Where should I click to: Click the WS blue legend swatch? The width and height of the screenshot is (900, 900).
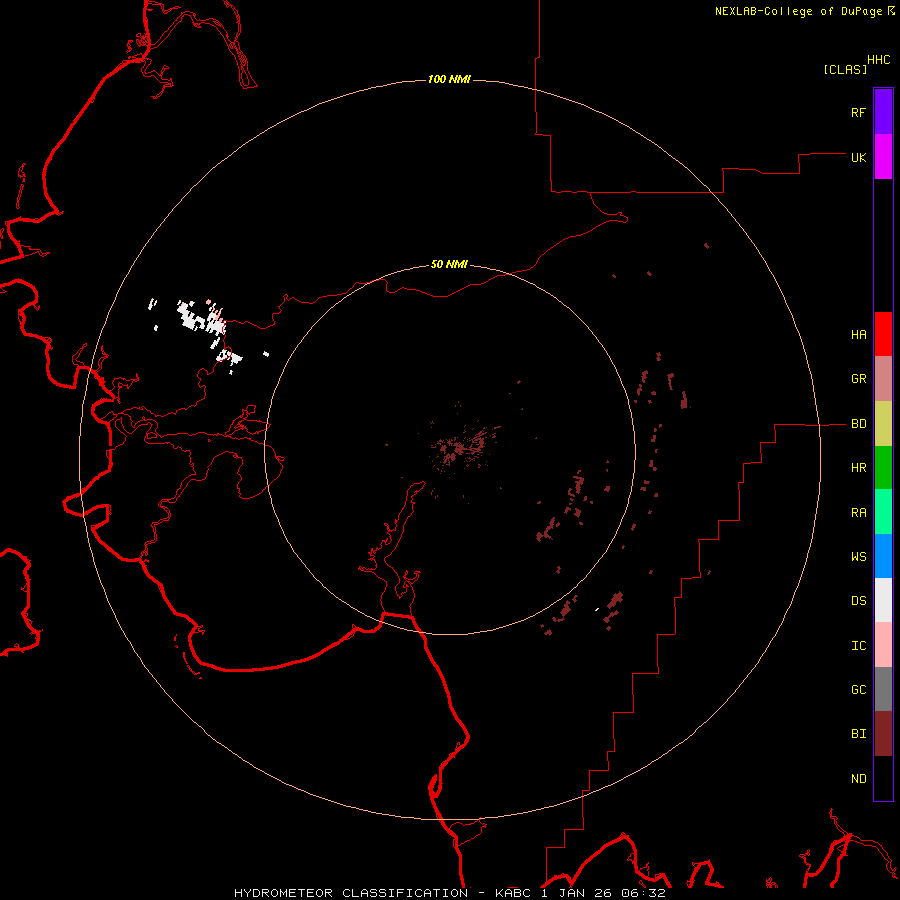click(x=883, y=556)
